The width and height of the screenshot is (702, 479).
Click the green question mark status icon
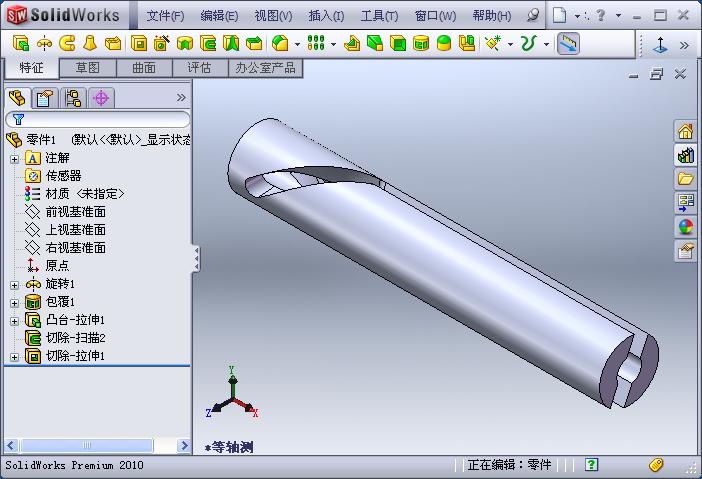[591, 465]
